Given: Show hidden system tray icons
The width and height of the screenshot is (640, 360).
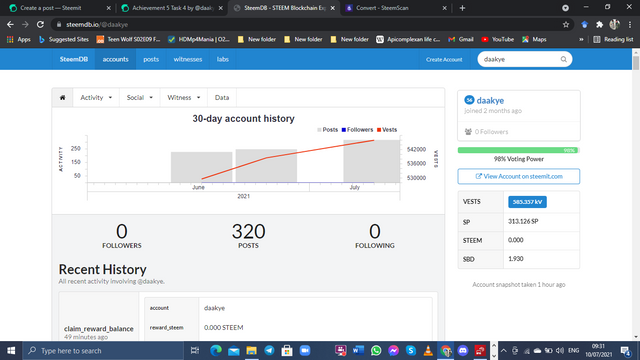Looking at the screenshot, I should (504, 351).
